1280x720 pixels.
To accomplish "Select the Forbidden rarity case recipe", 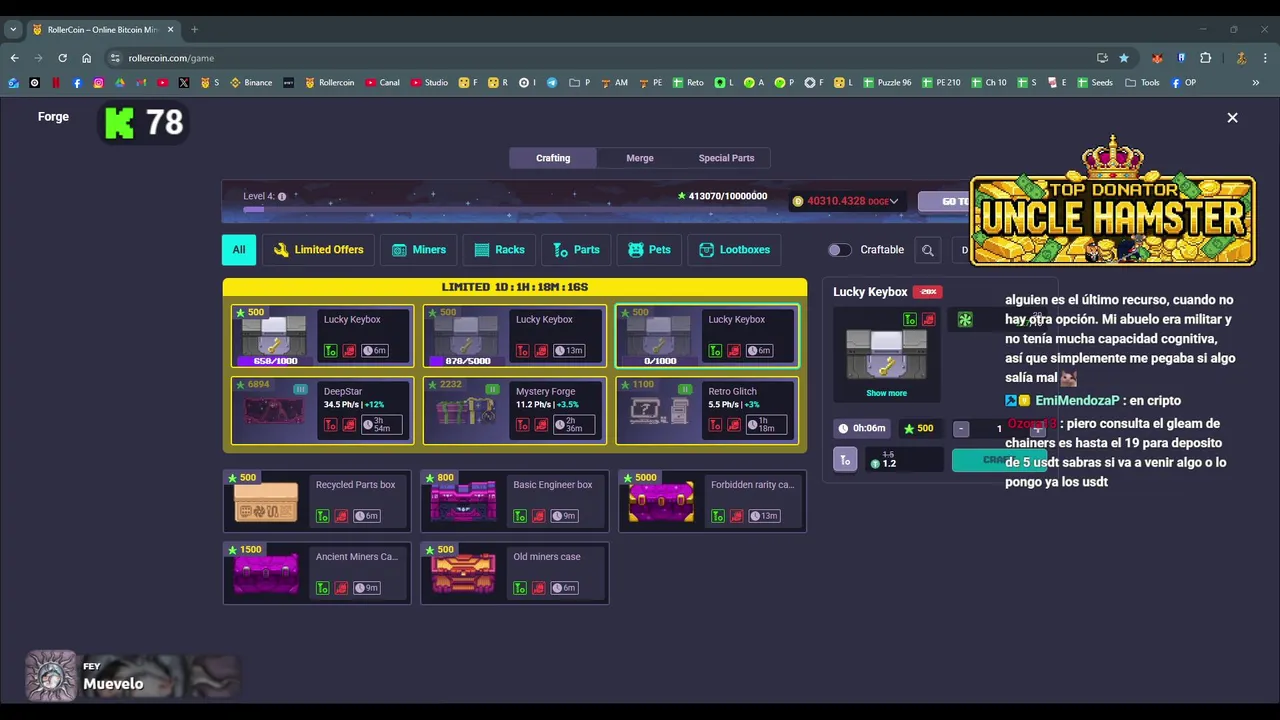I will pyautogui.click(x=712, y=501).
